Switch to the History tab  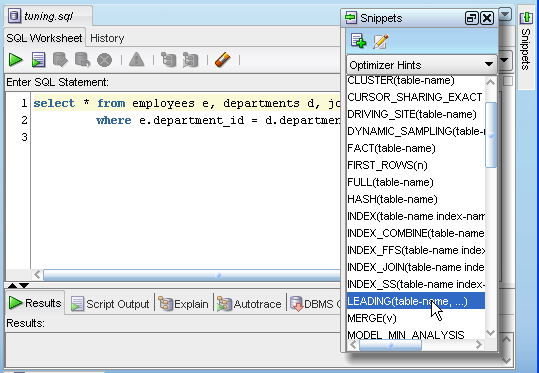click(x=107, y=38)
